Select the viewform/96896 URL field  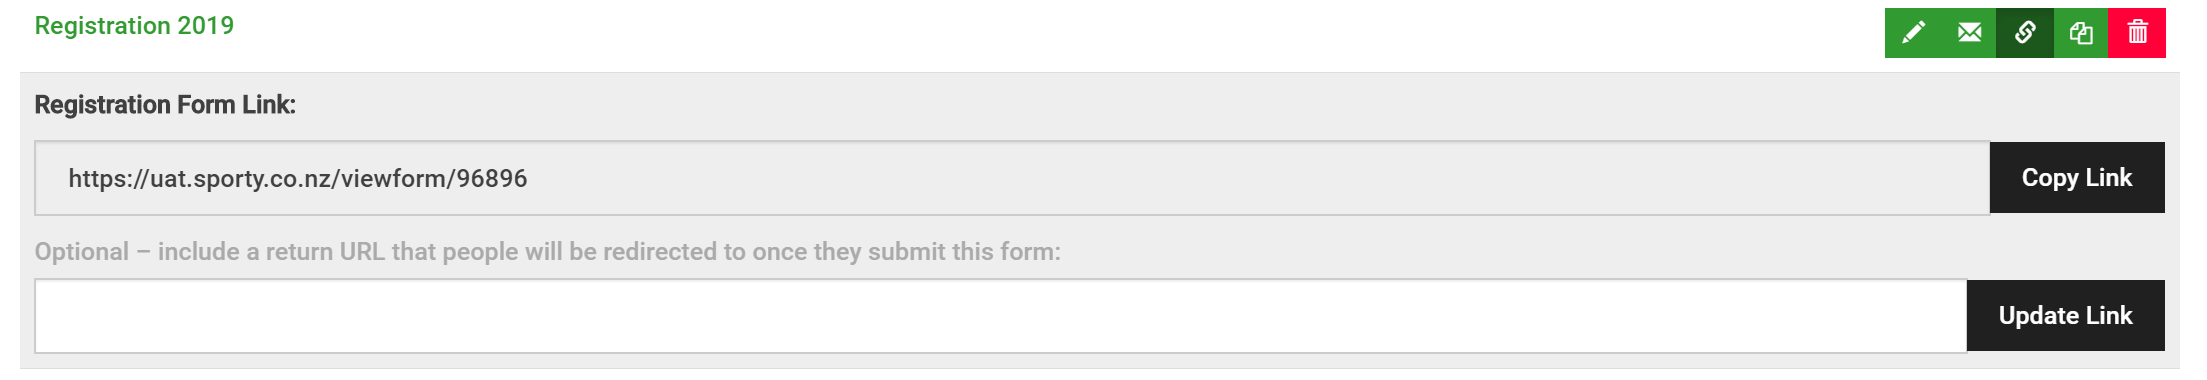pyautogui.click(x=1012, y=178)
